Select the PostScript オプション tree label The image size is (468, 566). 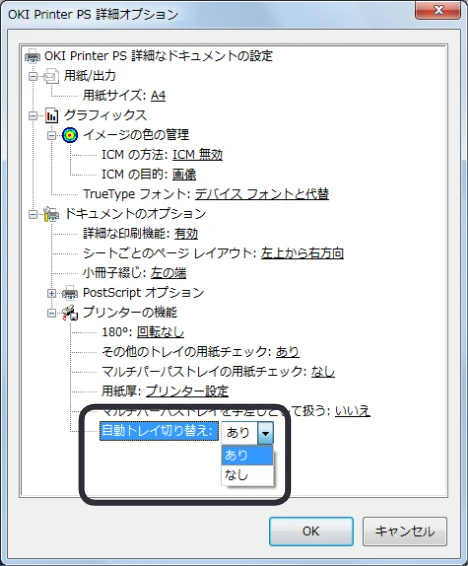143,293
